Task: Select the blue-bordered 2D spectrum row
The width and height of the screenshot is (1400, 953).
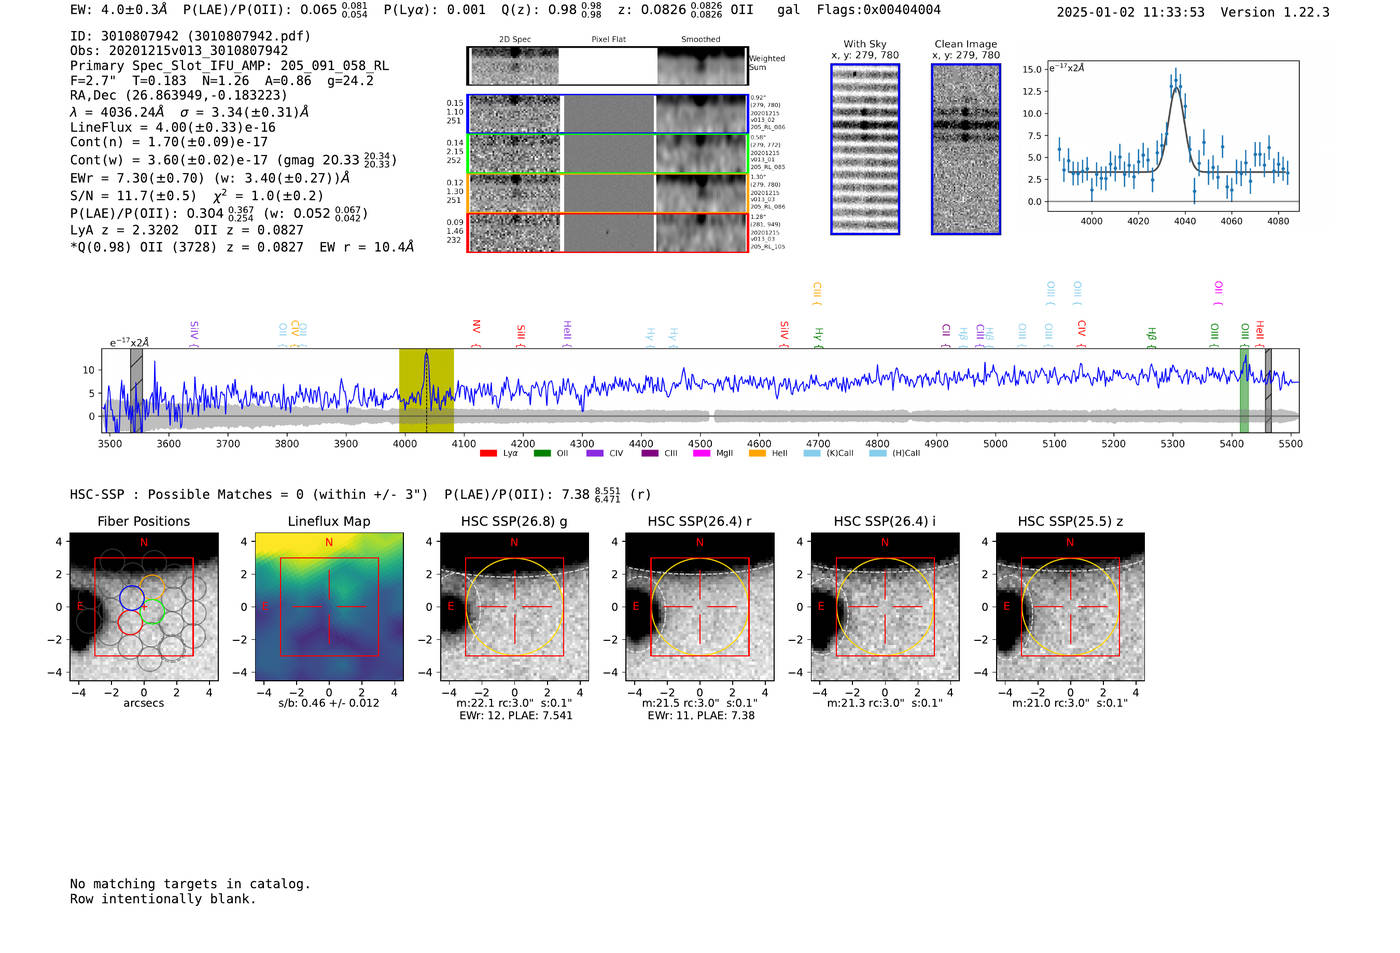Action: pos(608,114)
